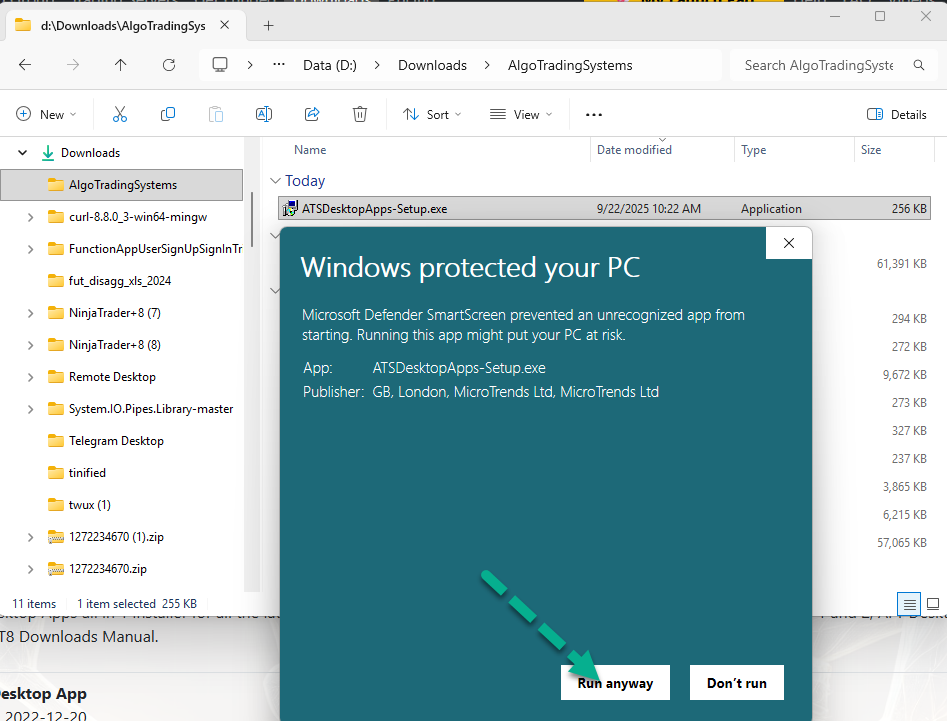
Task: Open the hidden breadcrumb path ellipsis
Action: coord(278,64)
